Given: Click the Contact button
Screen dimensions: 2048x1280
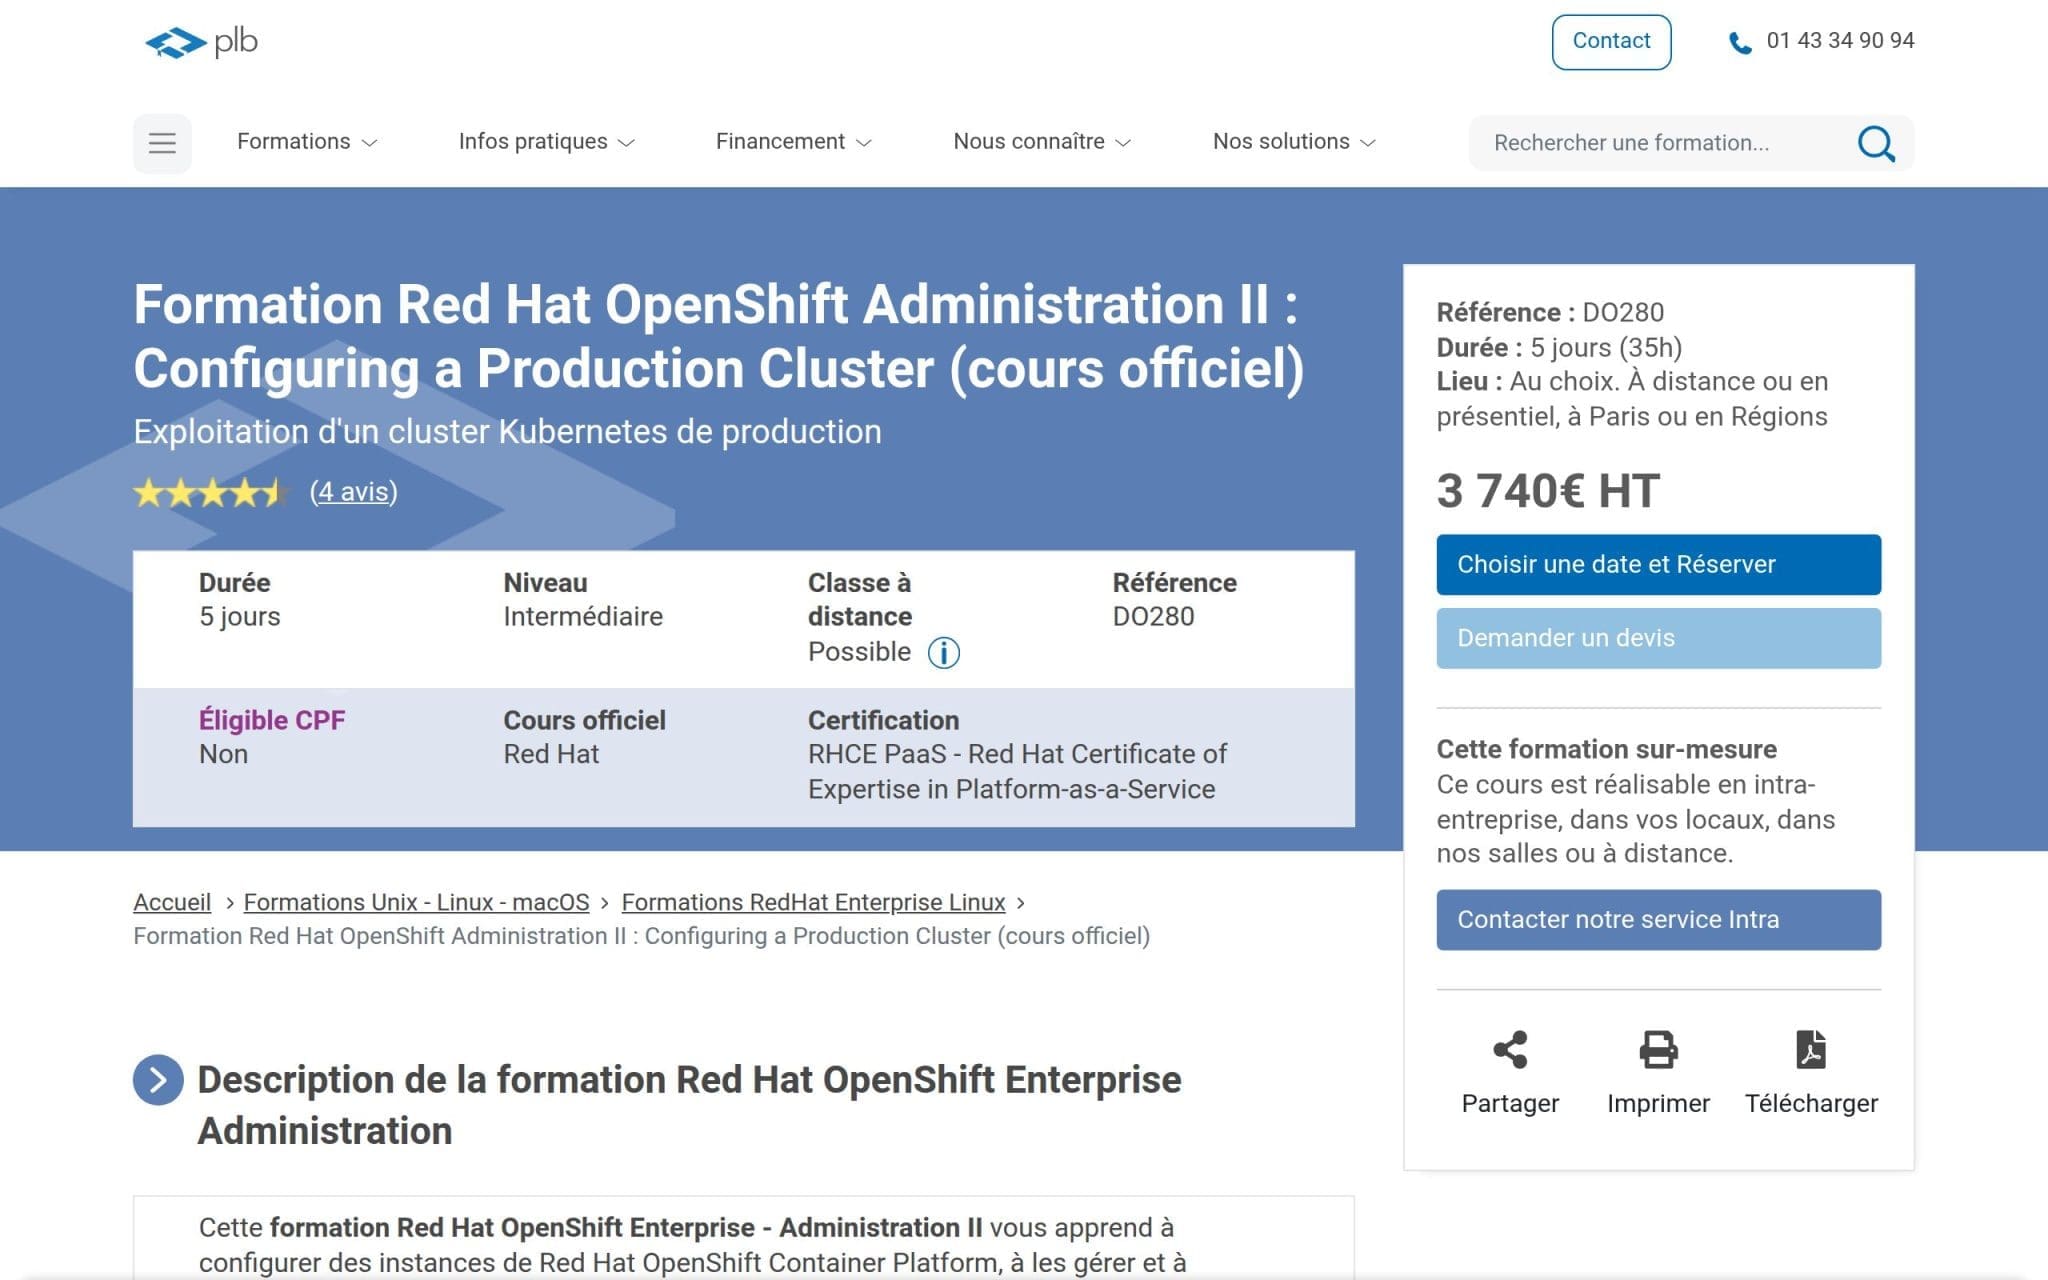Looking at the screenshot, I should pos(1611,42).
